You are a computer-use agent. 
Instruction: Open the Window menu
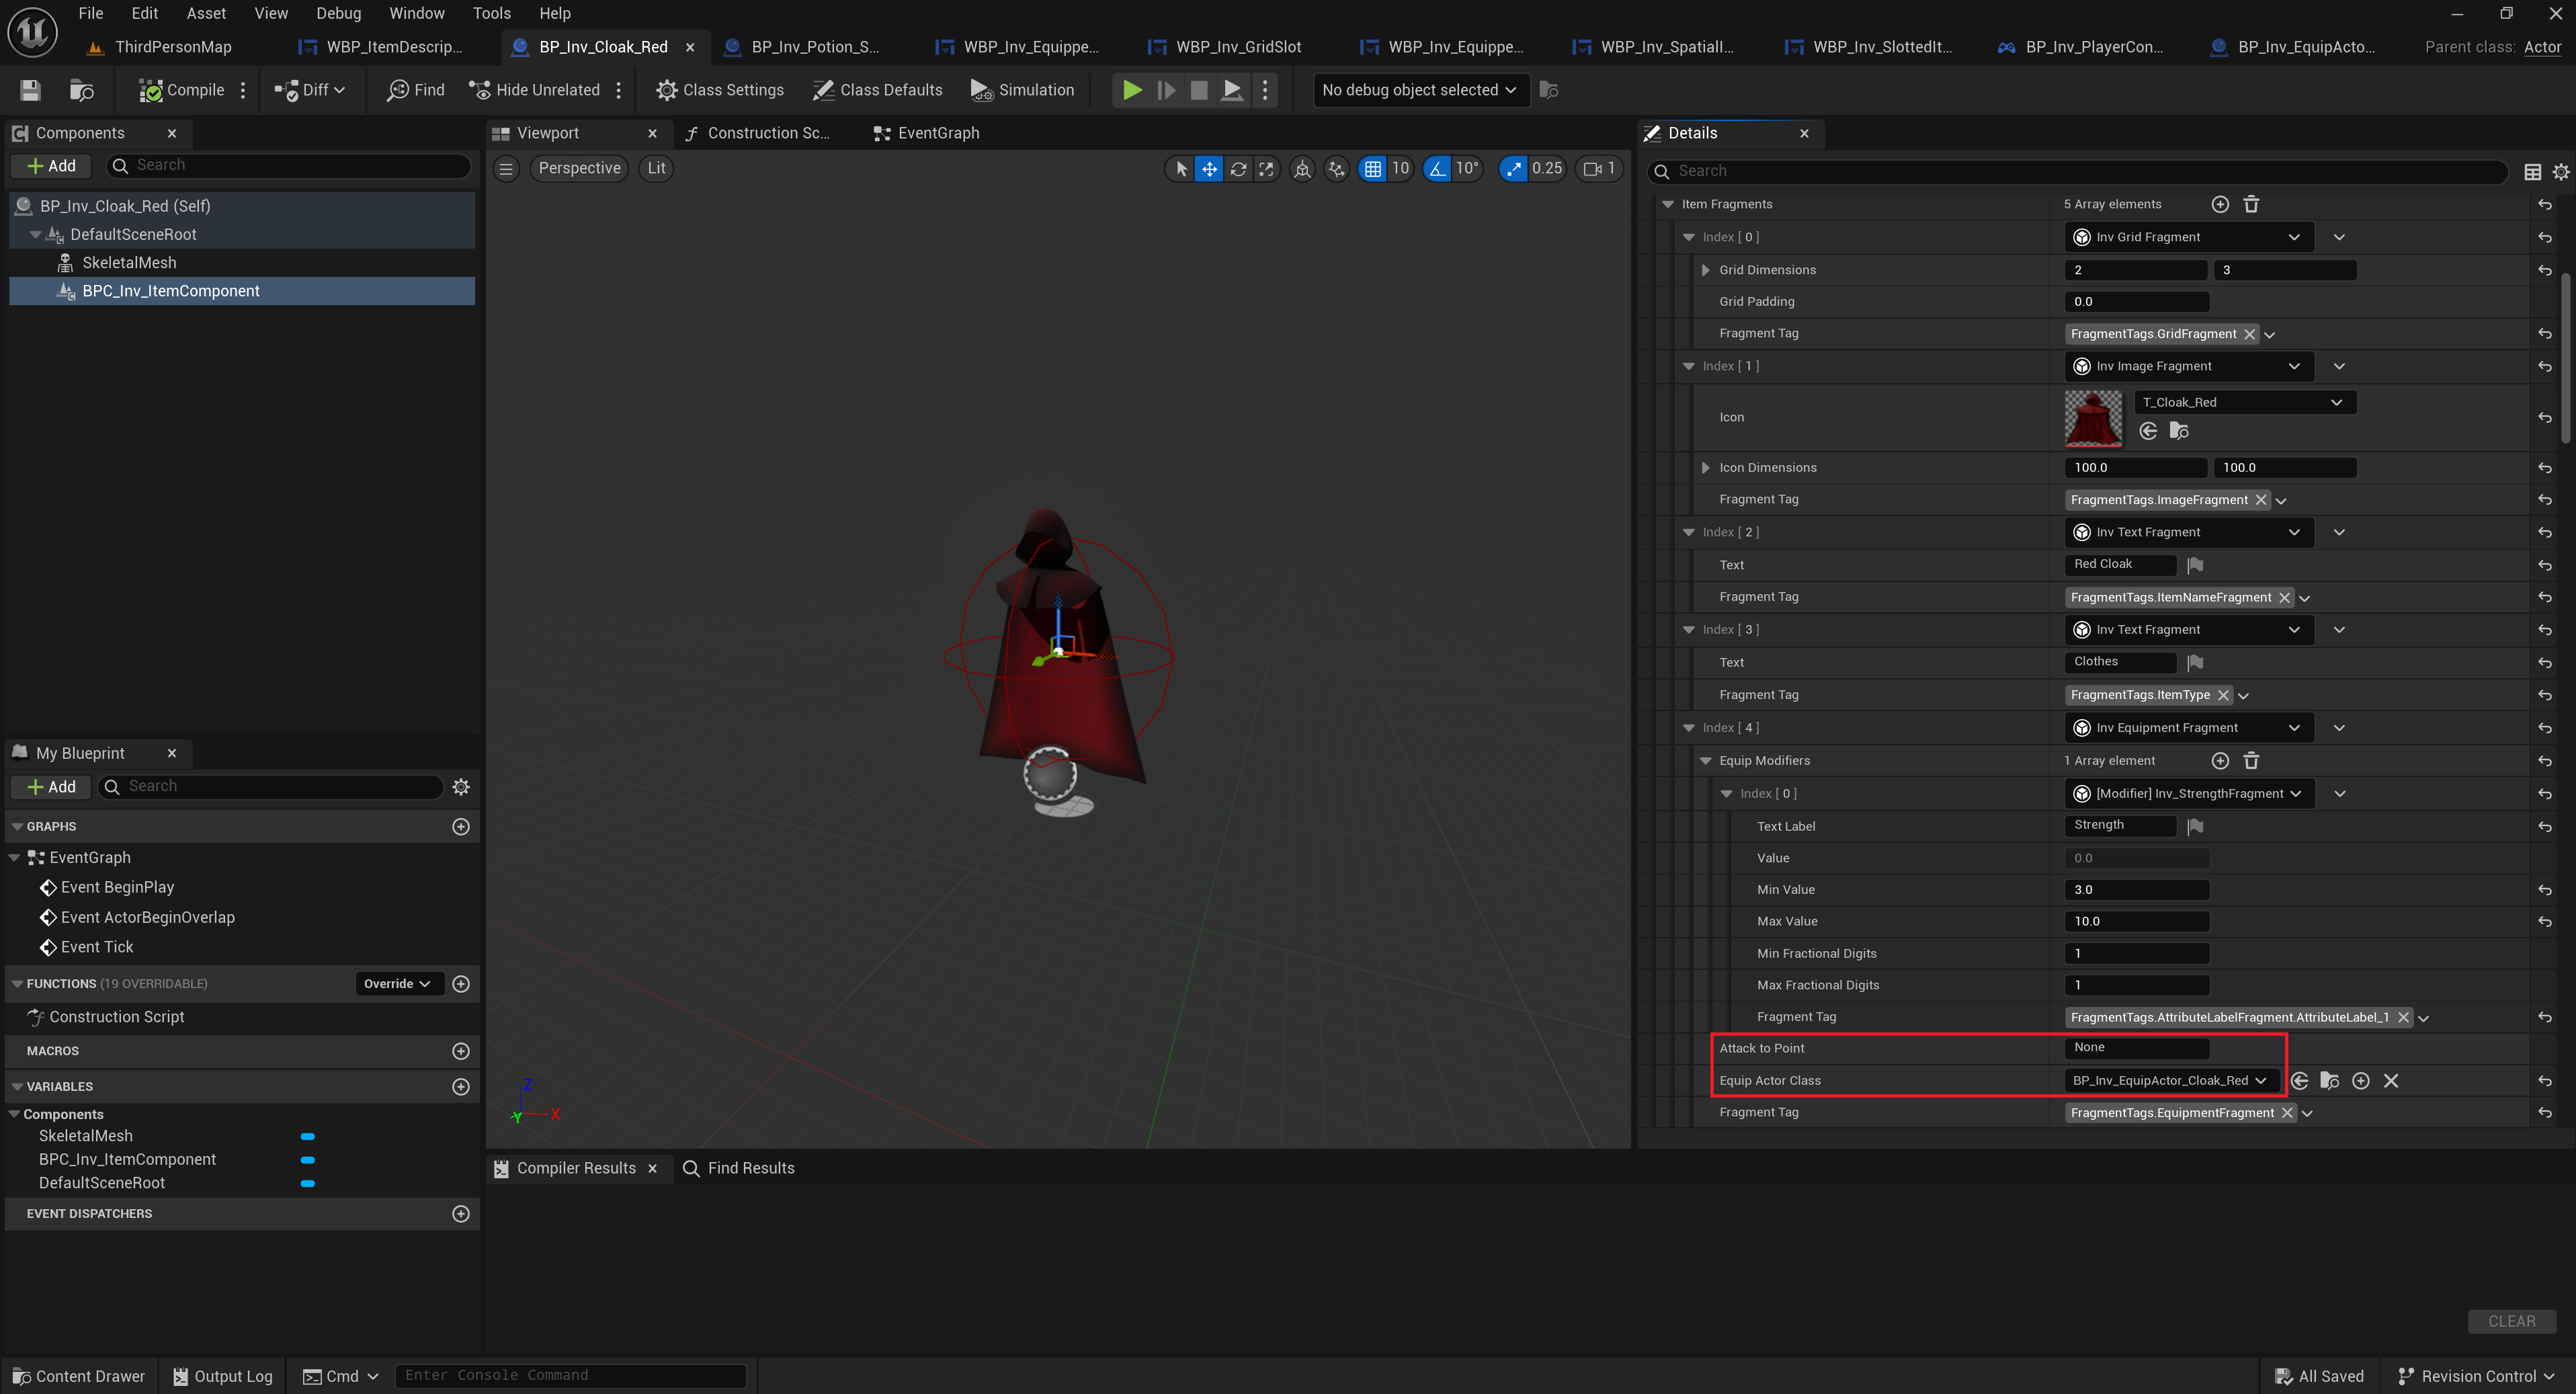[416, 13]
